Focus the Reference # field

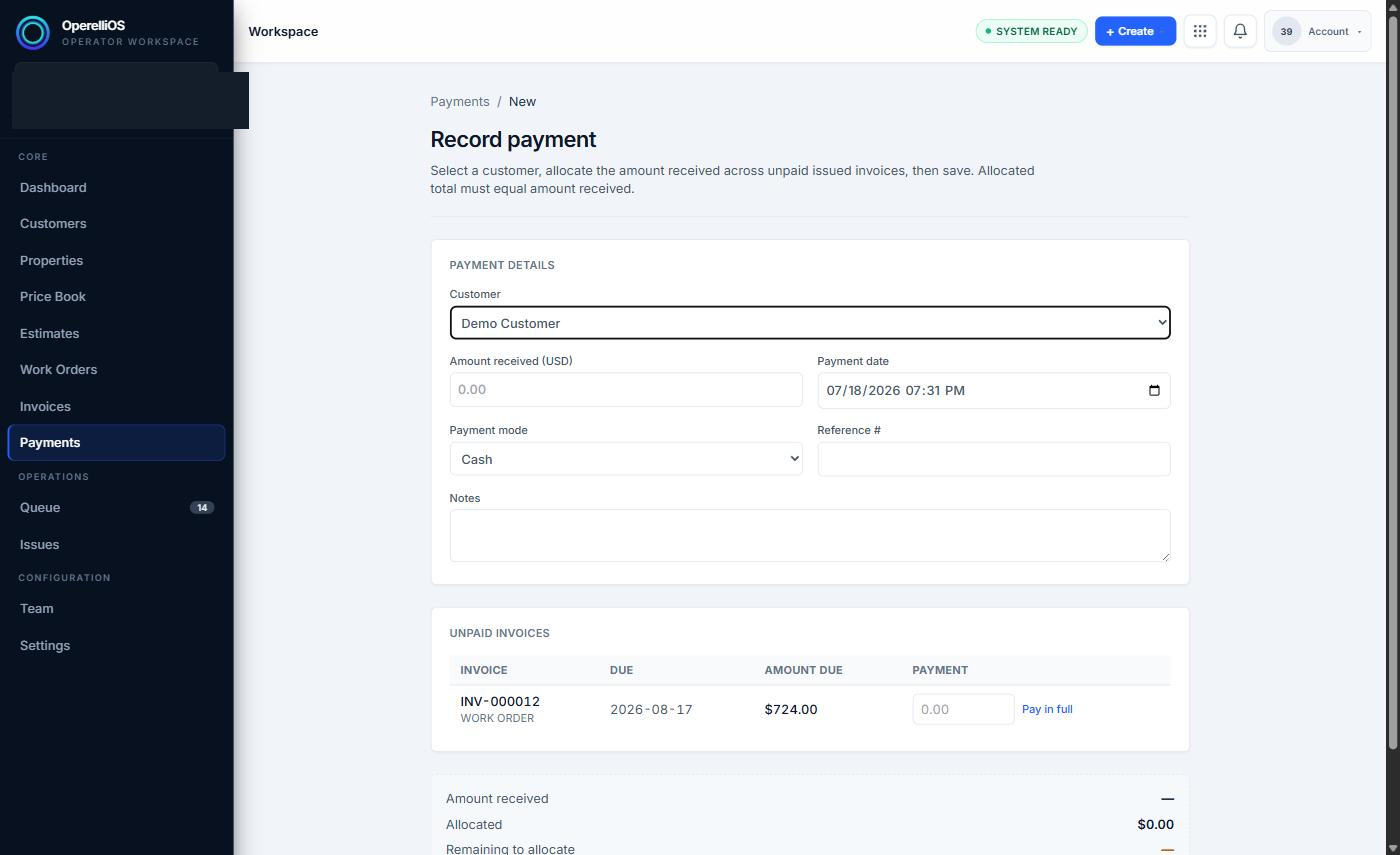pyautogui.click(x=994, y=459)
